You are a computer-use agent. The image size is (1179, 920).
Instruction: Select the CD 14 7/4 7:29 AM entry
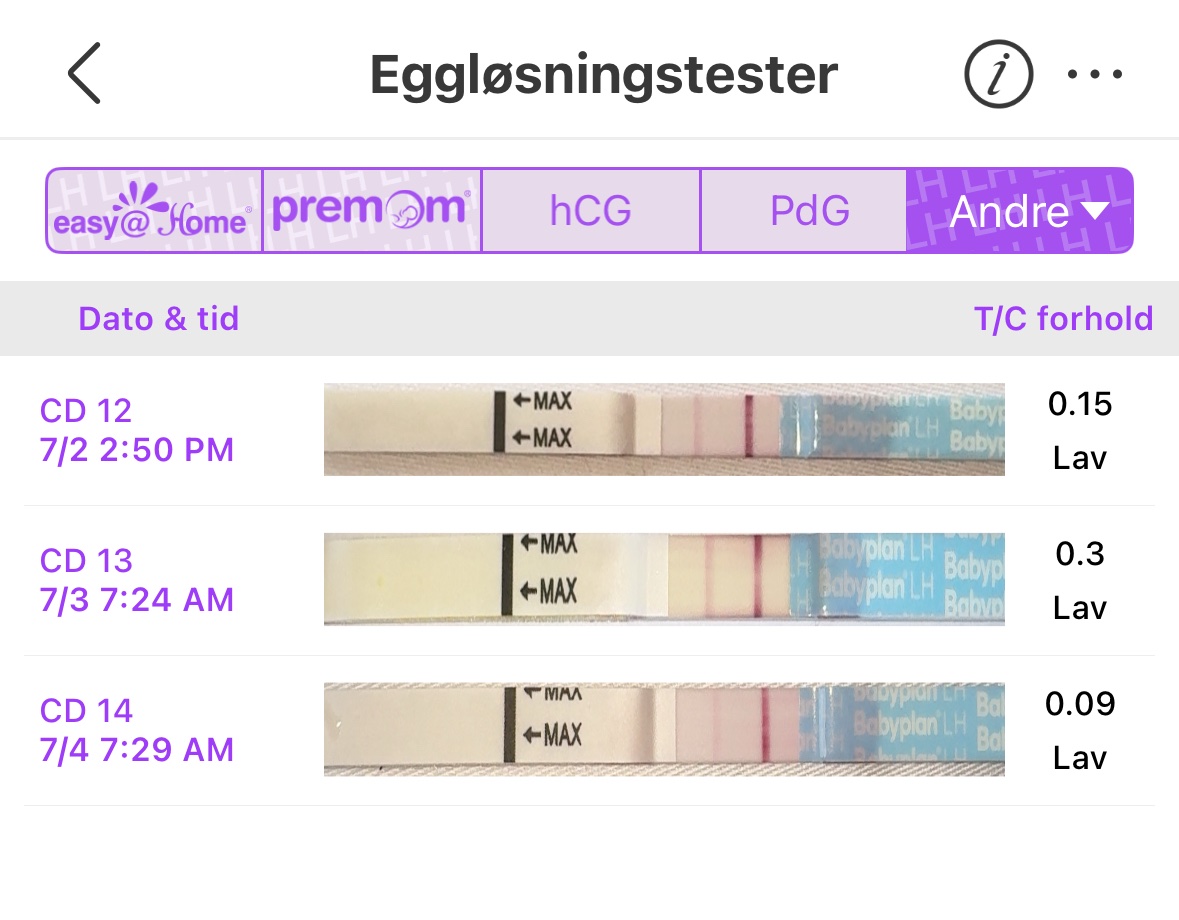point(137,730)
